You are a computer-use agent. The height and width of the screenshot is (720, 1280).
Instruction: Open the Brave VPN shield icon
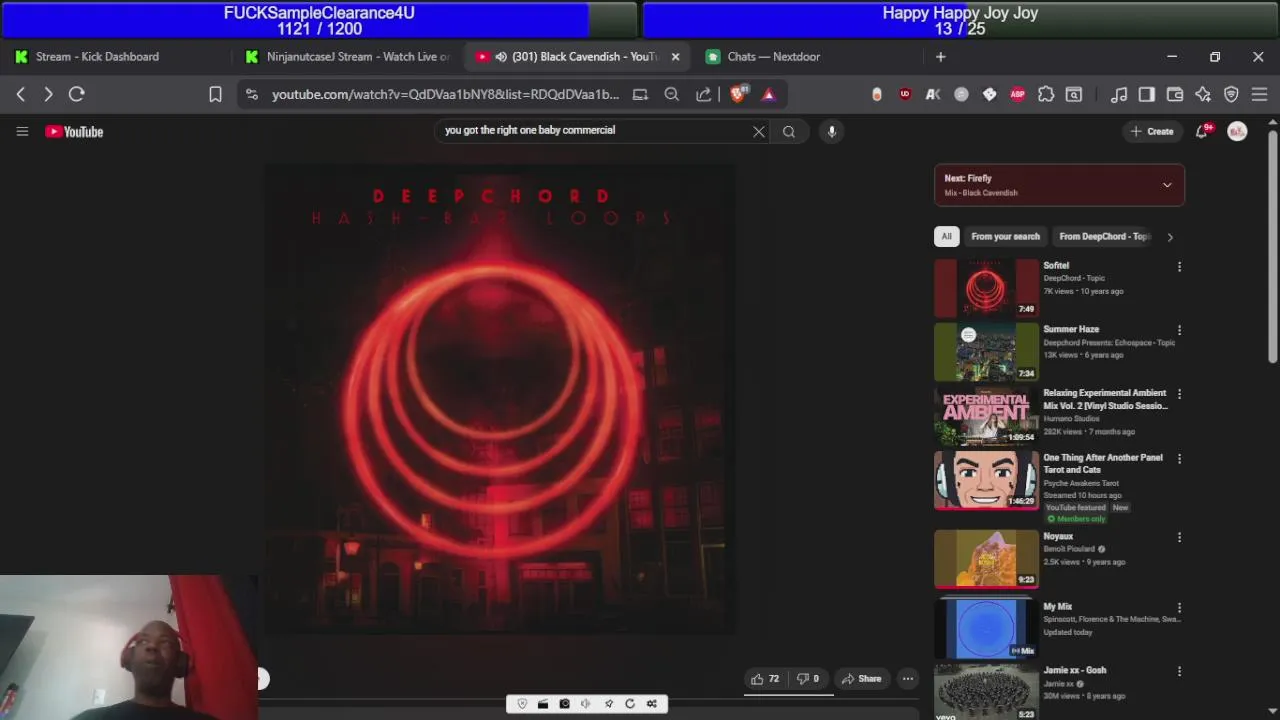(1231, 94)
